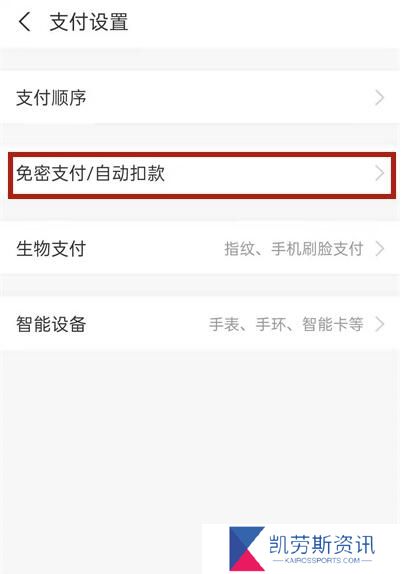Tap gray divider above 支付顺序 row
The height and width of the screenshot is (574, 402).
[x=201, y=59]
